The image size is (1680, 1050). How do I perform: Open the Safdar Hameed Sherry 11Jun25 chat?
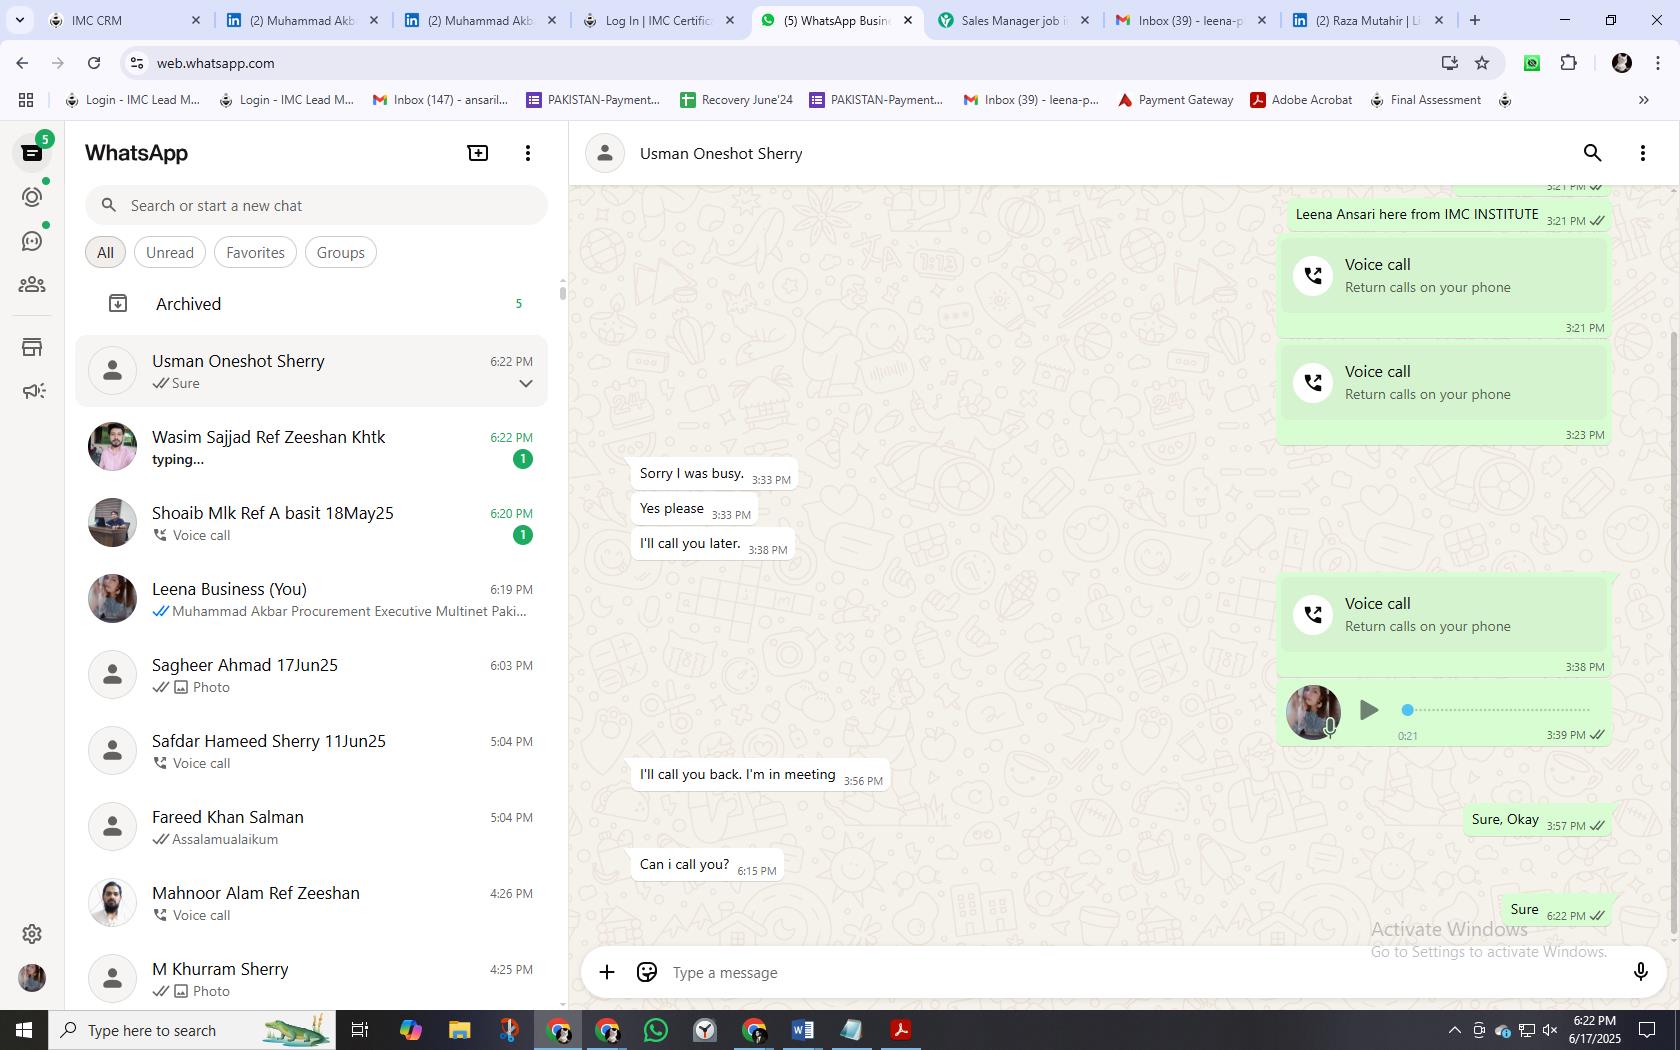click(311, 751)
